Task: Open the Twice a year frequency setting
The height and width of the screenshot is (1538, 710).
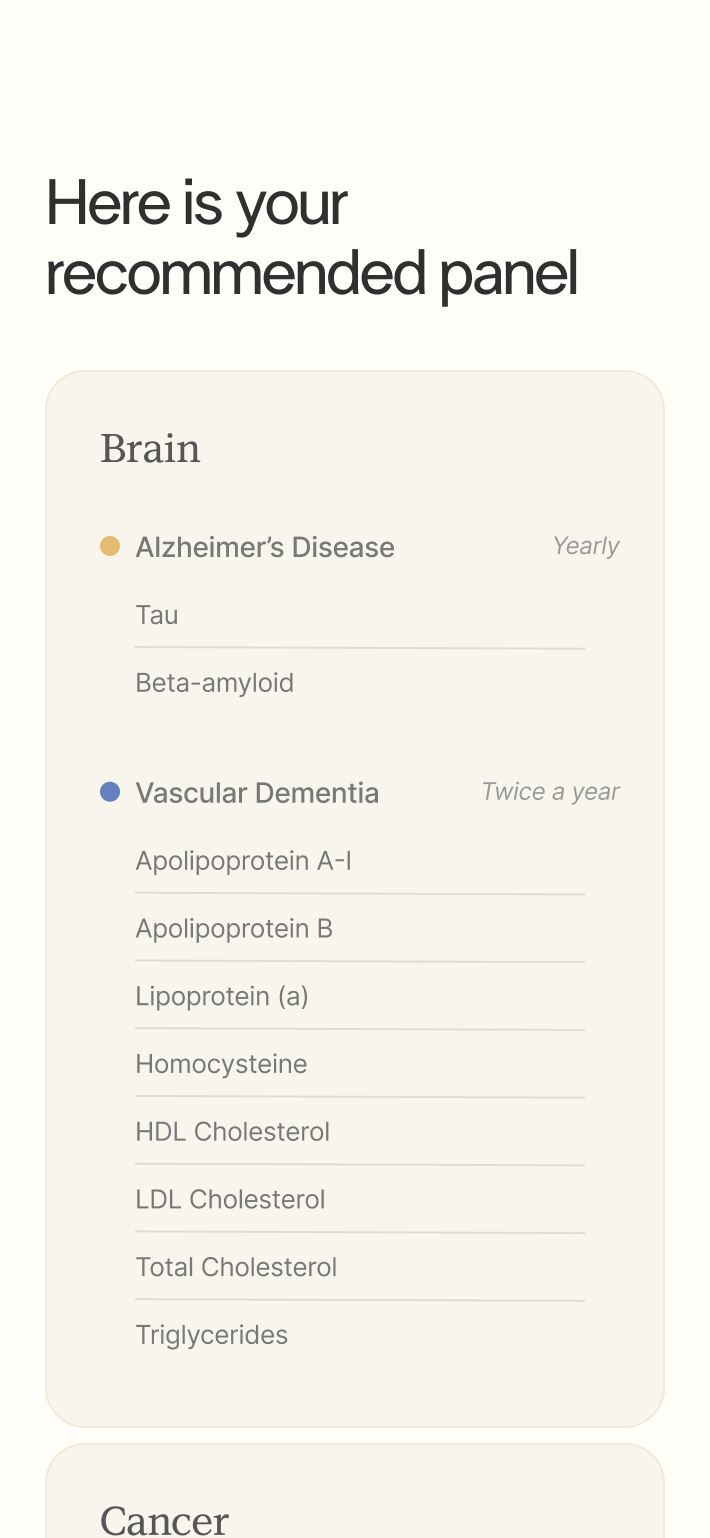Action: (551, 791)
